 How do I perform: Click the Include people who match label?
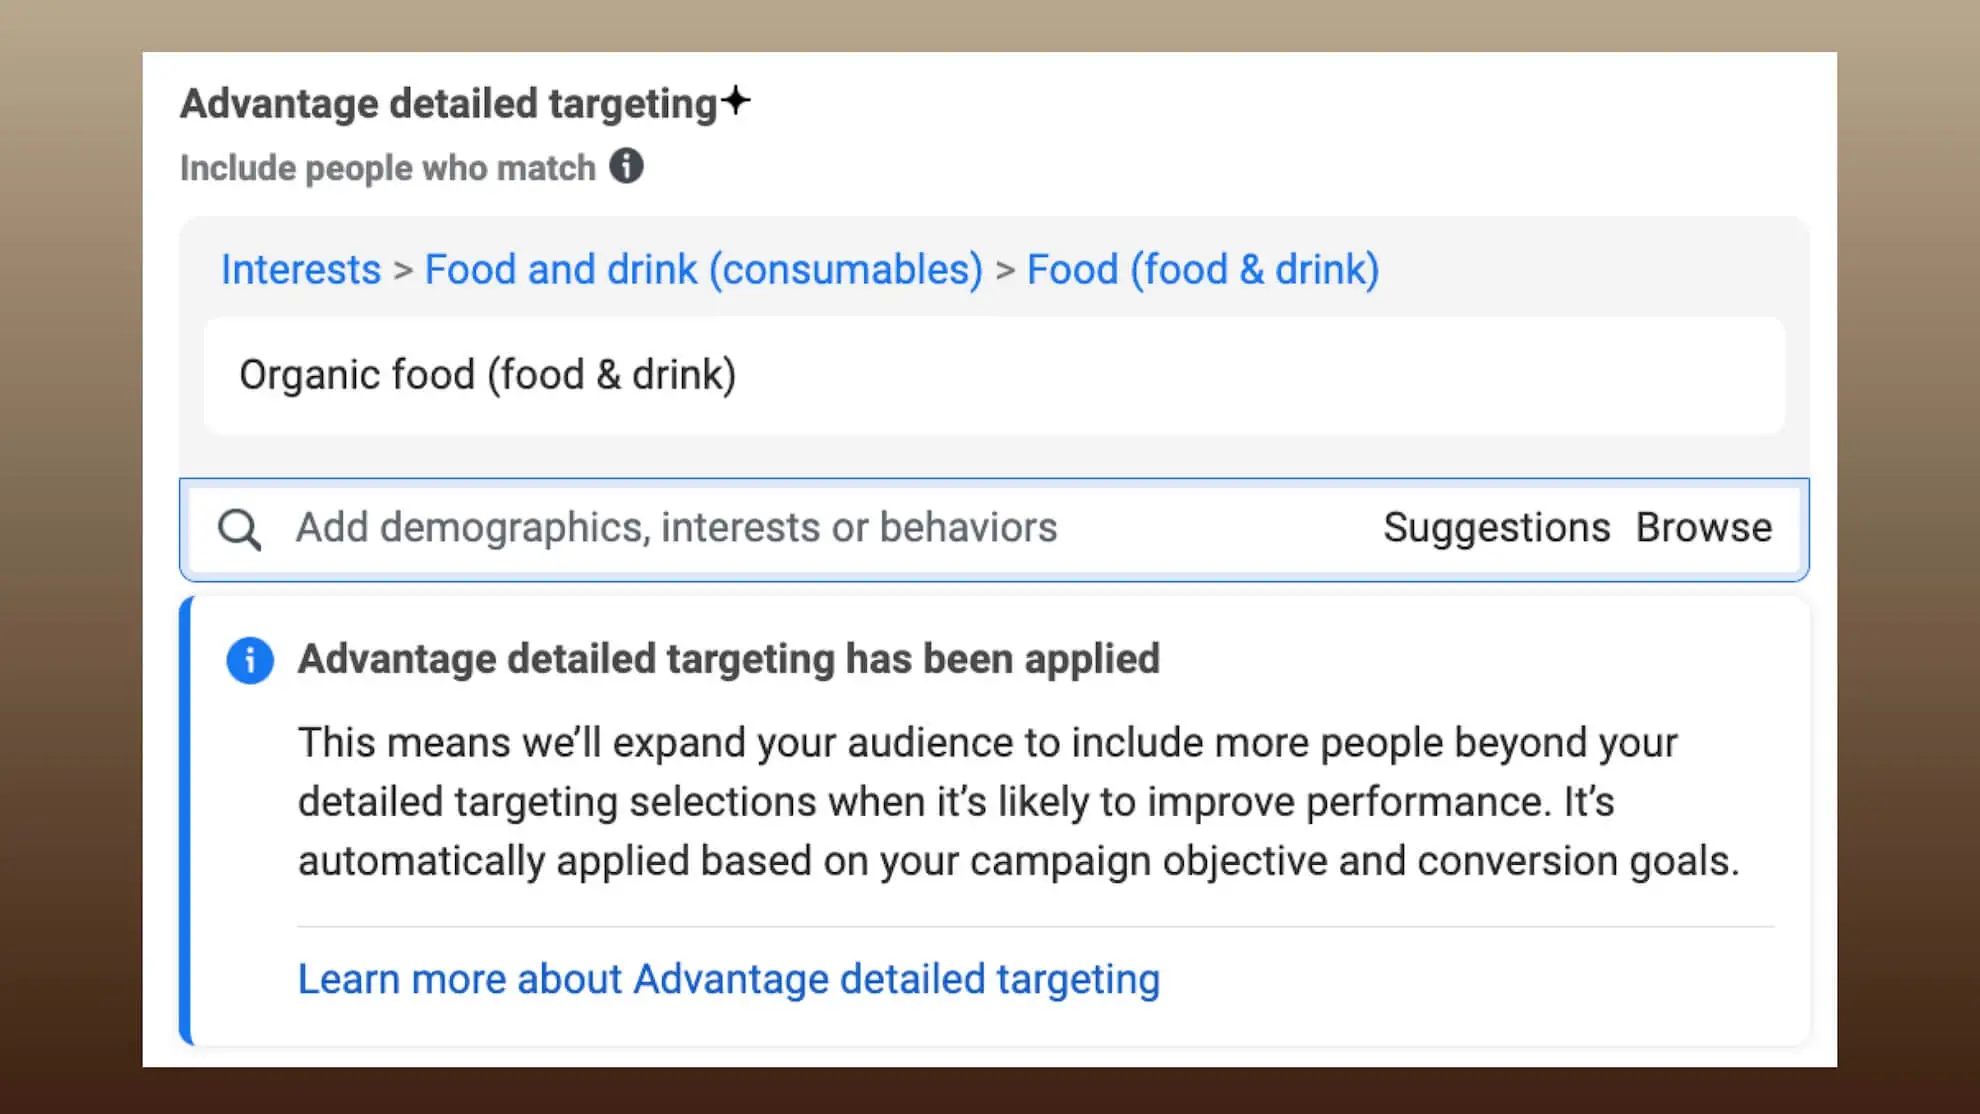point(388,167)
